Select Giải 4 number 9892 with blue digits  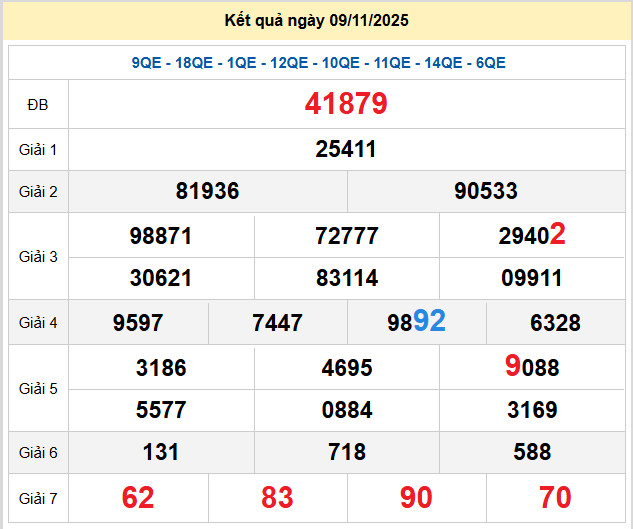pyautogui.click(x=416, y=322)
